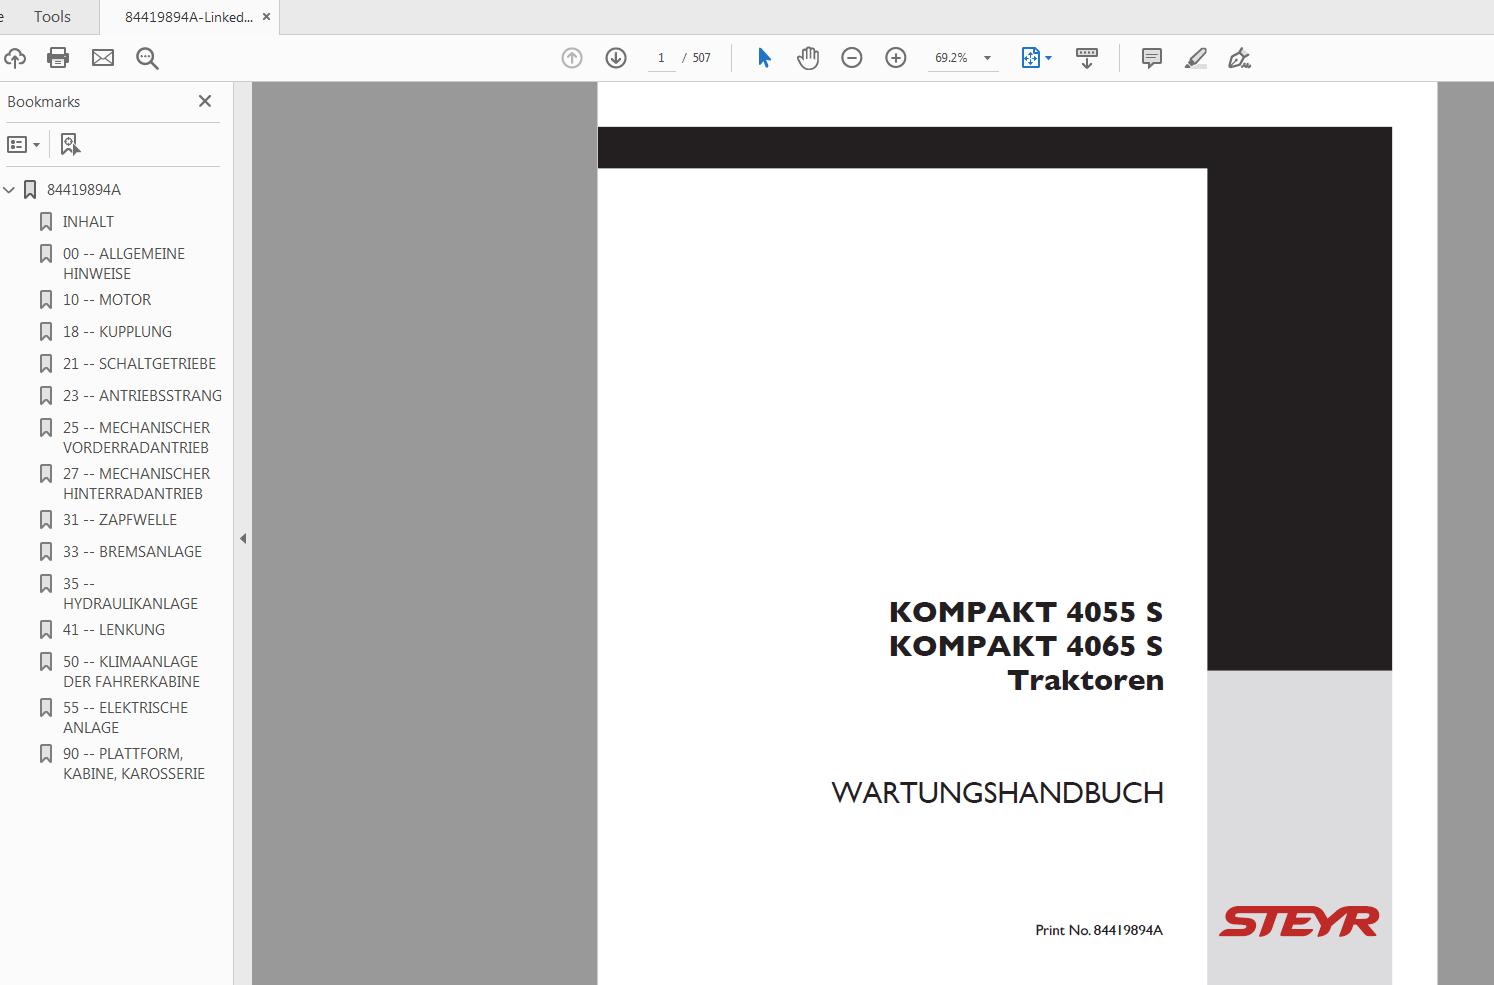Print the document using printer icon
The height and width of the screenshot is (985, 1494).
click(58, 58)
